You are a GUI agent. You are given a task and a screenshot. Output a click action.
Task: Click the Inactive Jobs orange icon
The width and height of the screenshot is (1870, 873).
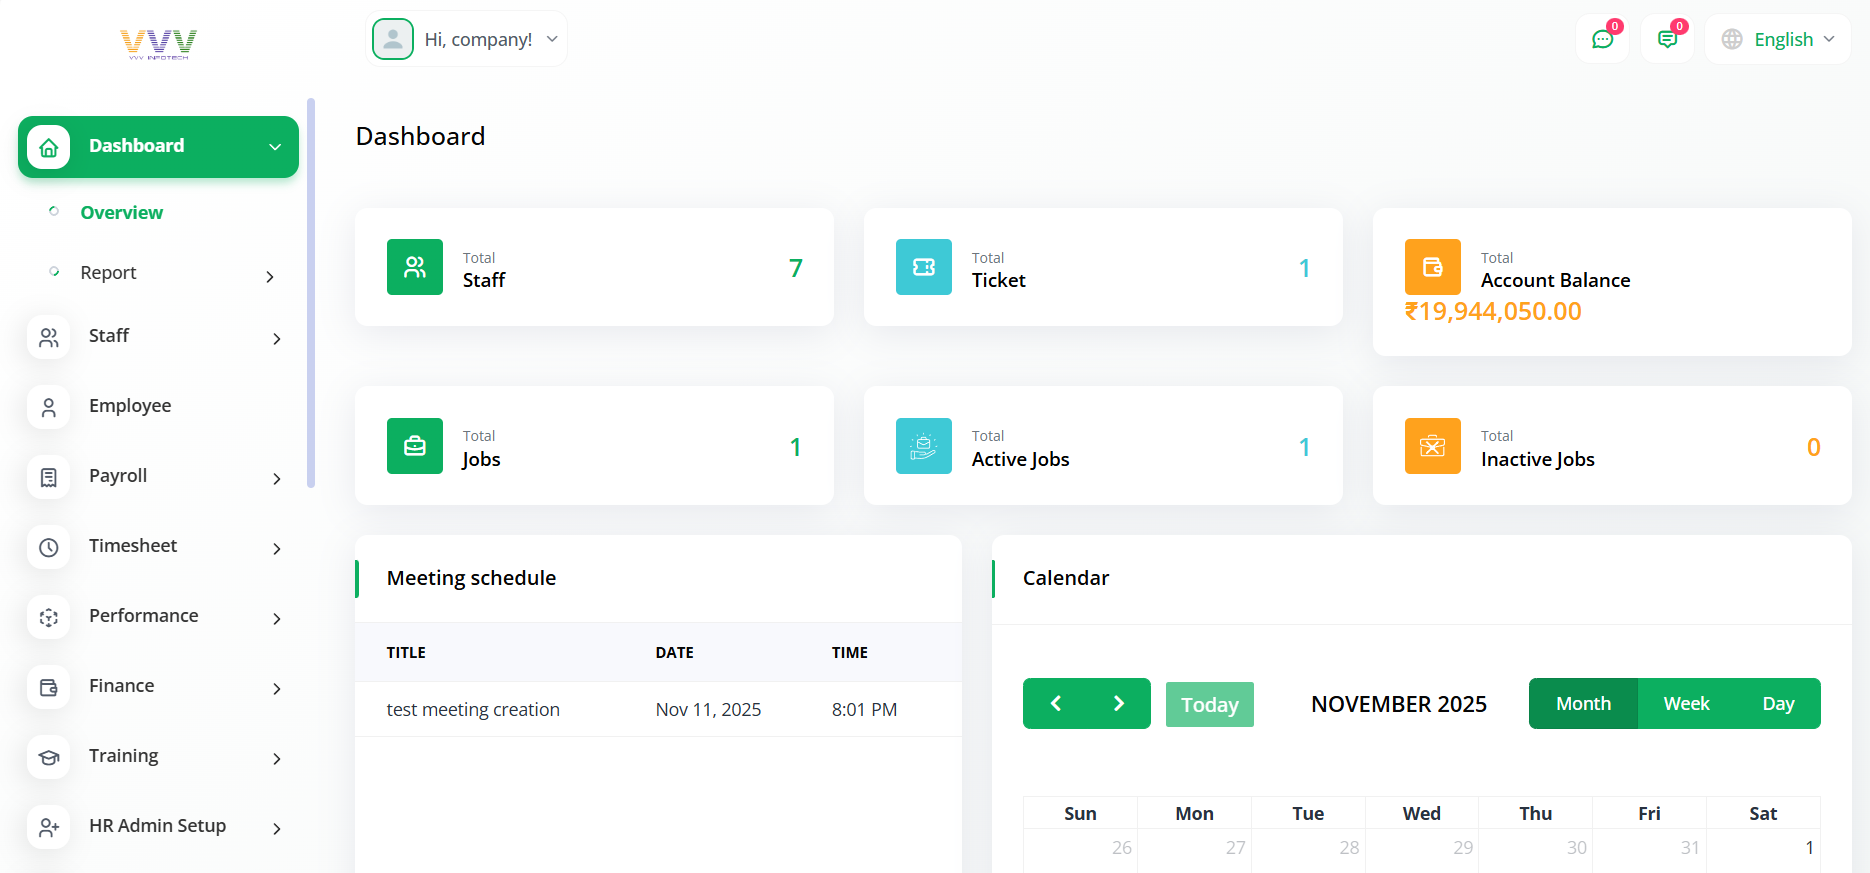pos(1432,446)
